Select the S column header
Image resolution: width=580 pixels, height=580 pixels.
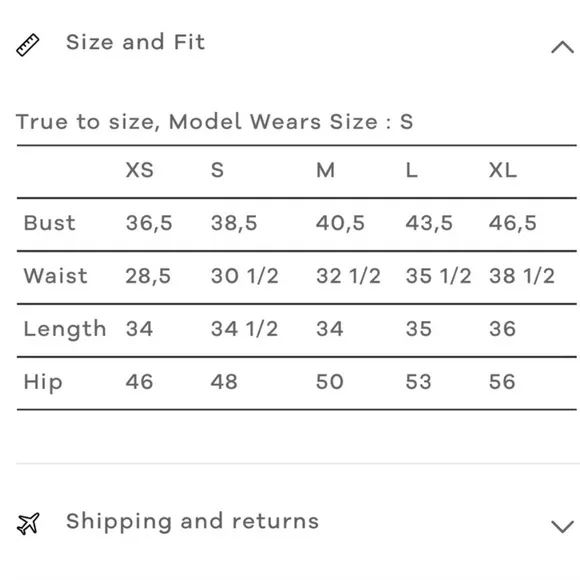click(x=218, y=170)
